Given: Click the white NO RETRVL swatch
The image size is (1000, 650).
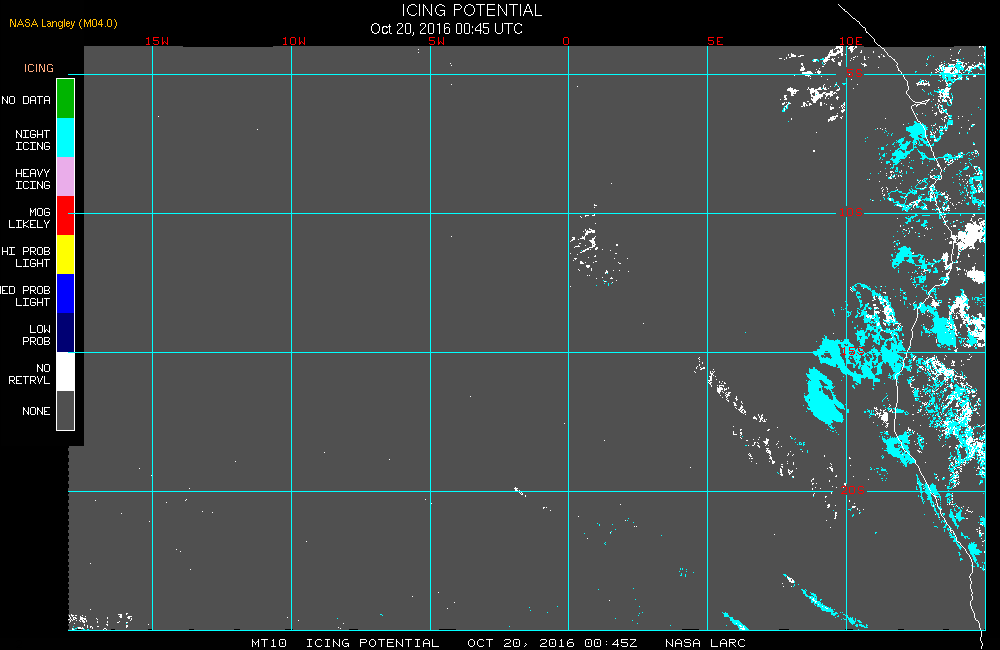Looking at the screenshot, I should coord(66,371).
